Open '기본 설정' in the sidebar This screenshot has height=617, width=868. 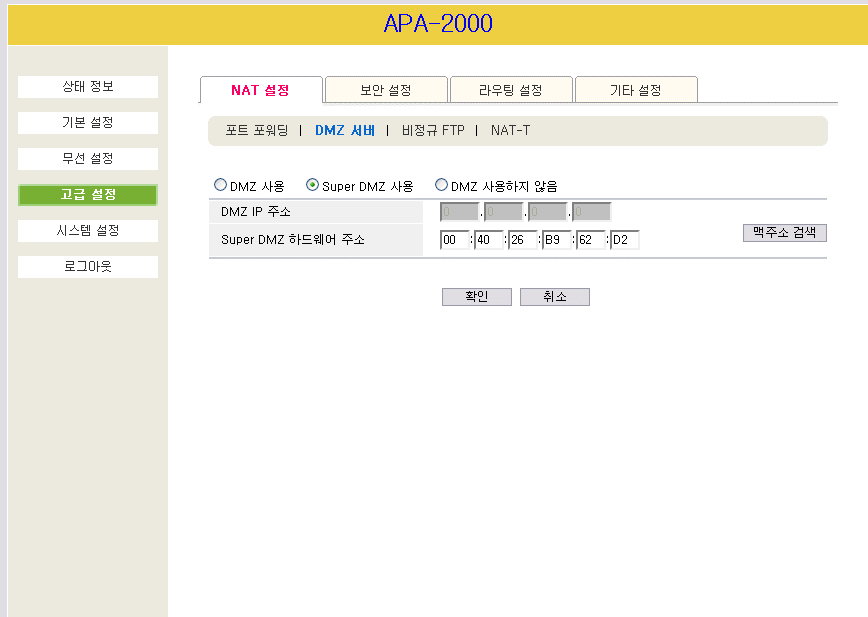88,123
